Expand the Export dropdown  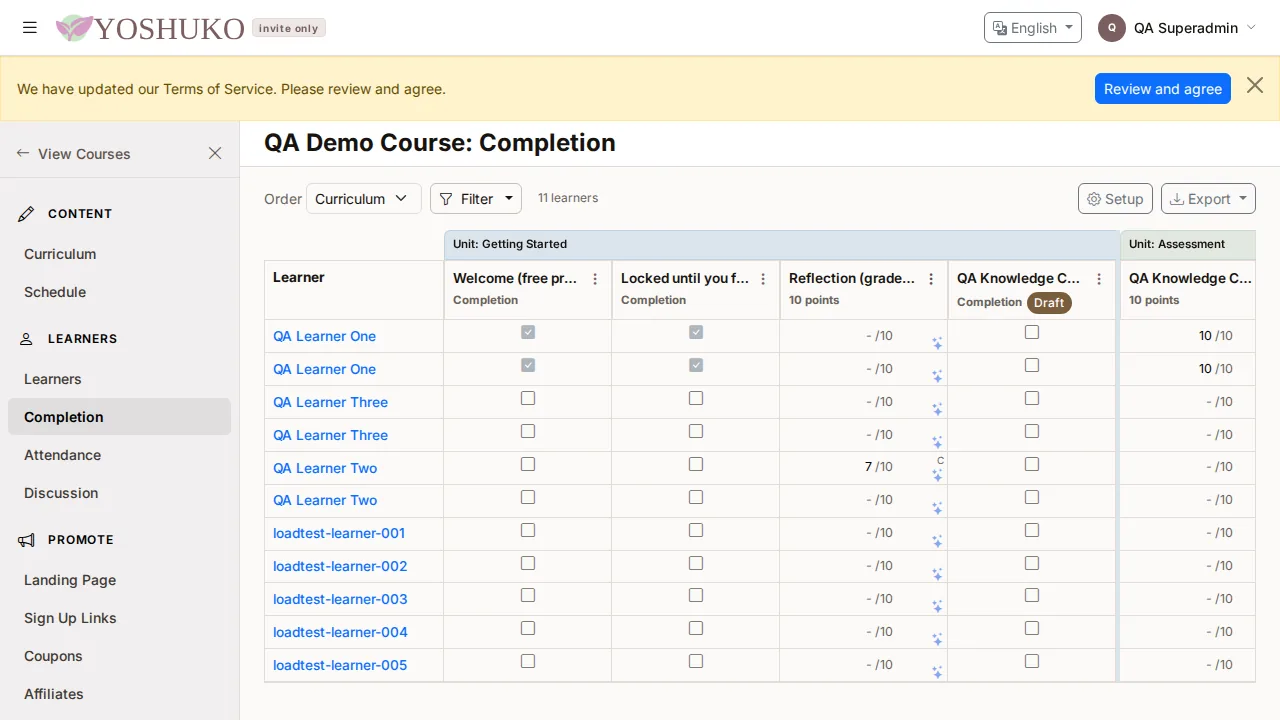coord(1208,199)
